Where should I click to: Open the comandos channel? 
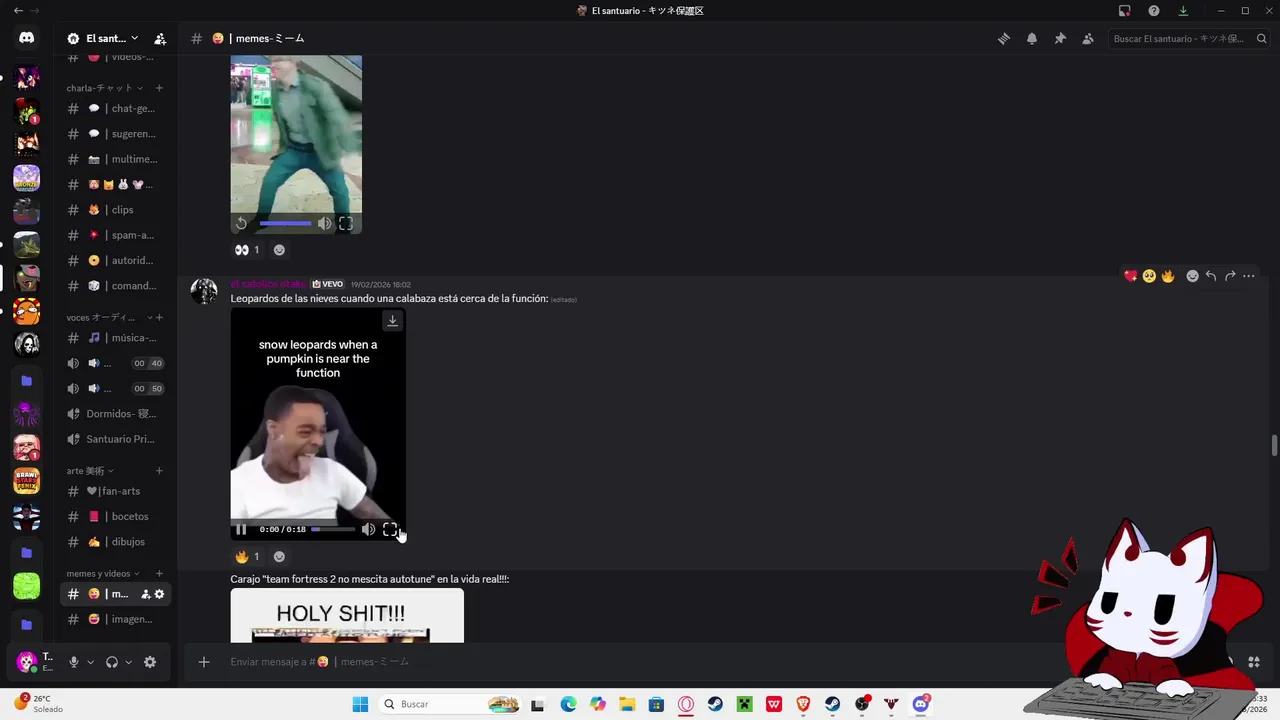point(114,286)
